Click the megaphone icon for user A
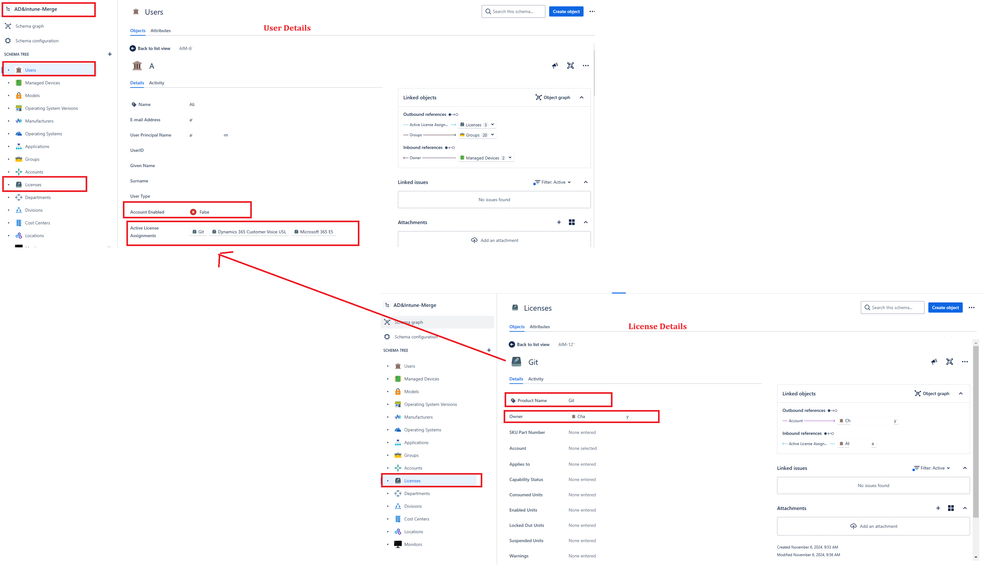This screenshot has height=573, width=999. click(x=555, y=66)
